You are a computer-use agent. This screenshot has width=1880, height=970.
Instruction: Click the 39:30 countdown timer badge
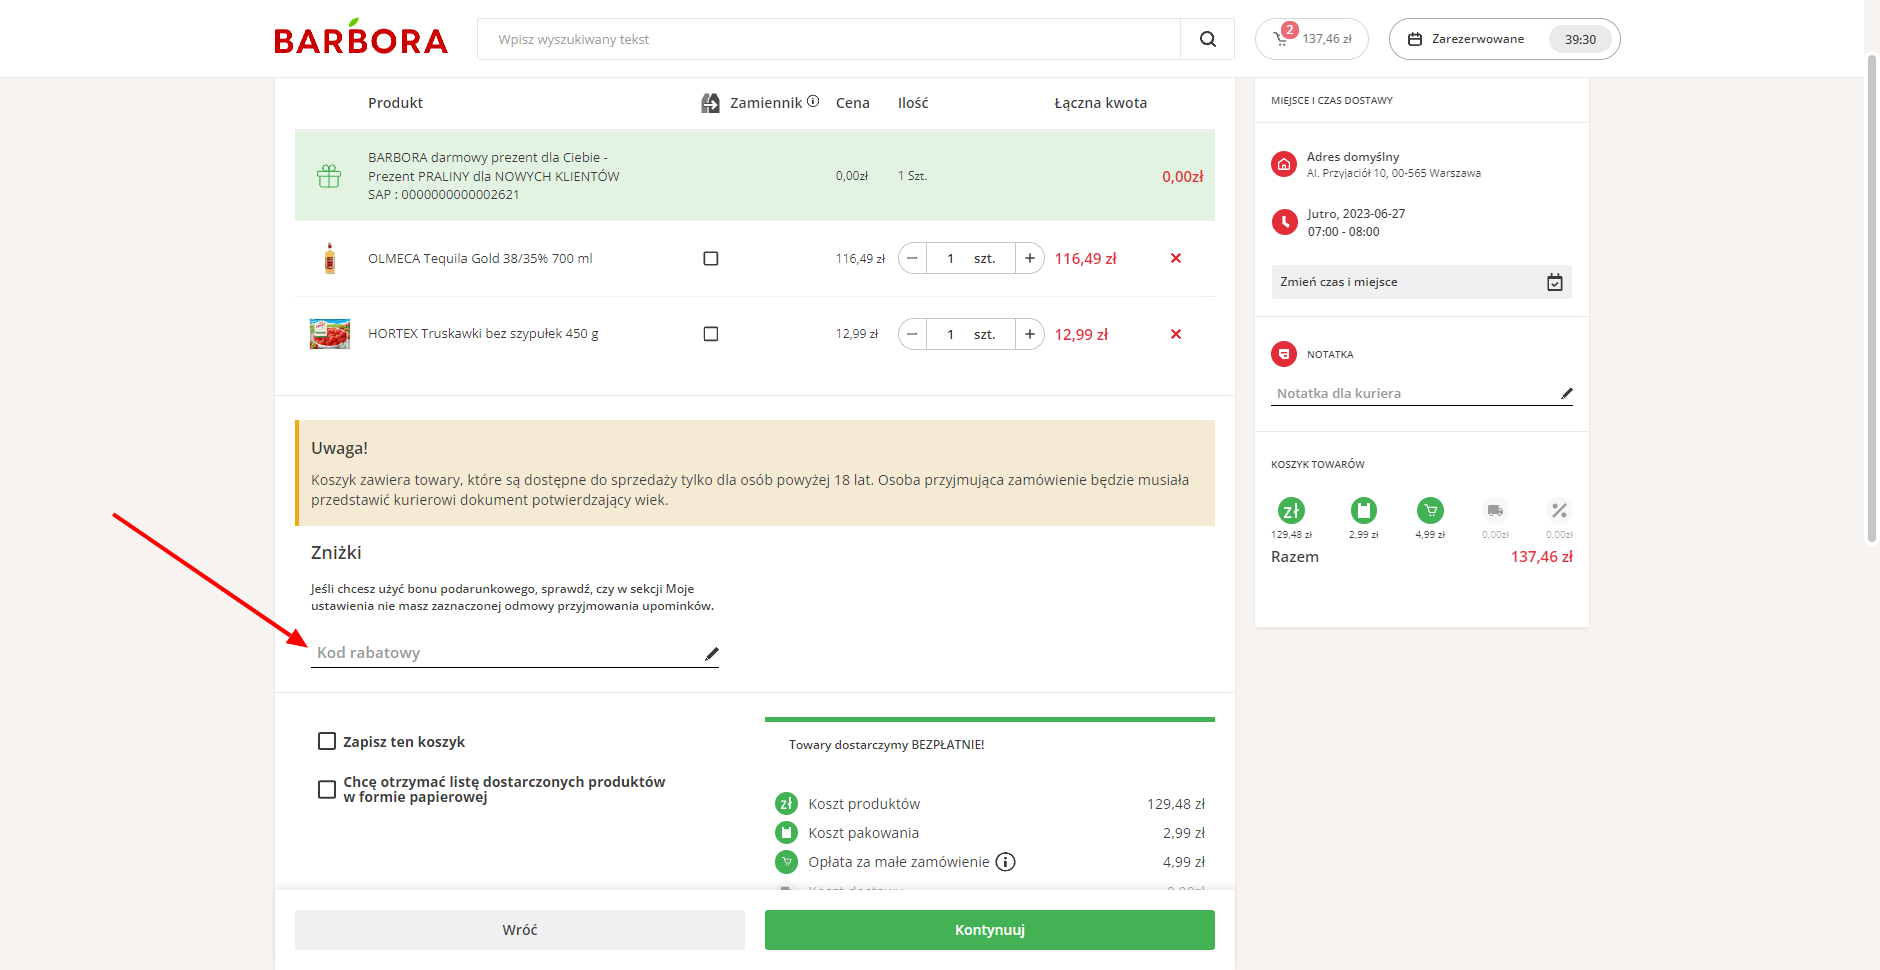[x=1580, y=39]
